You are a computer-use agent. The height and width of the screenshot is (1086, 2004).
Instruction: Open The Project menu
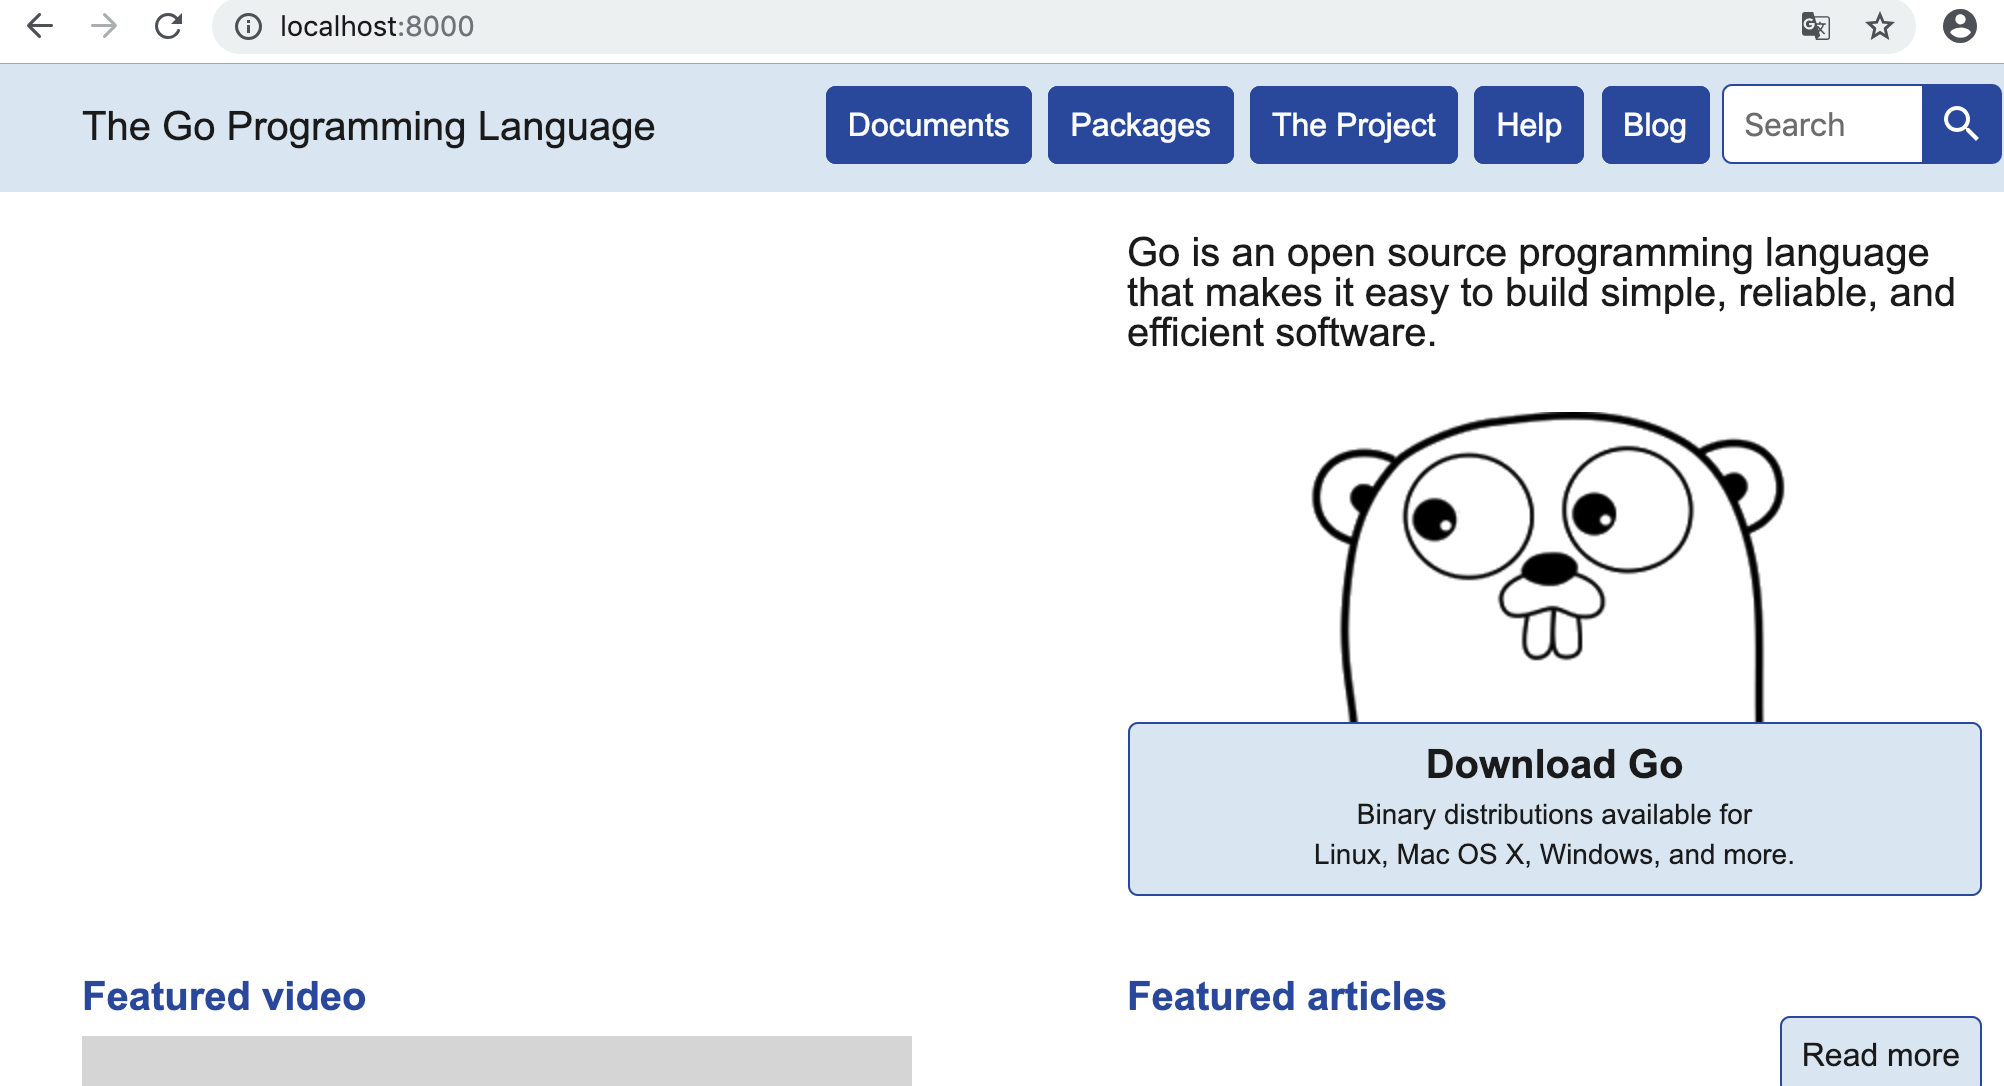pos(1353,125)
